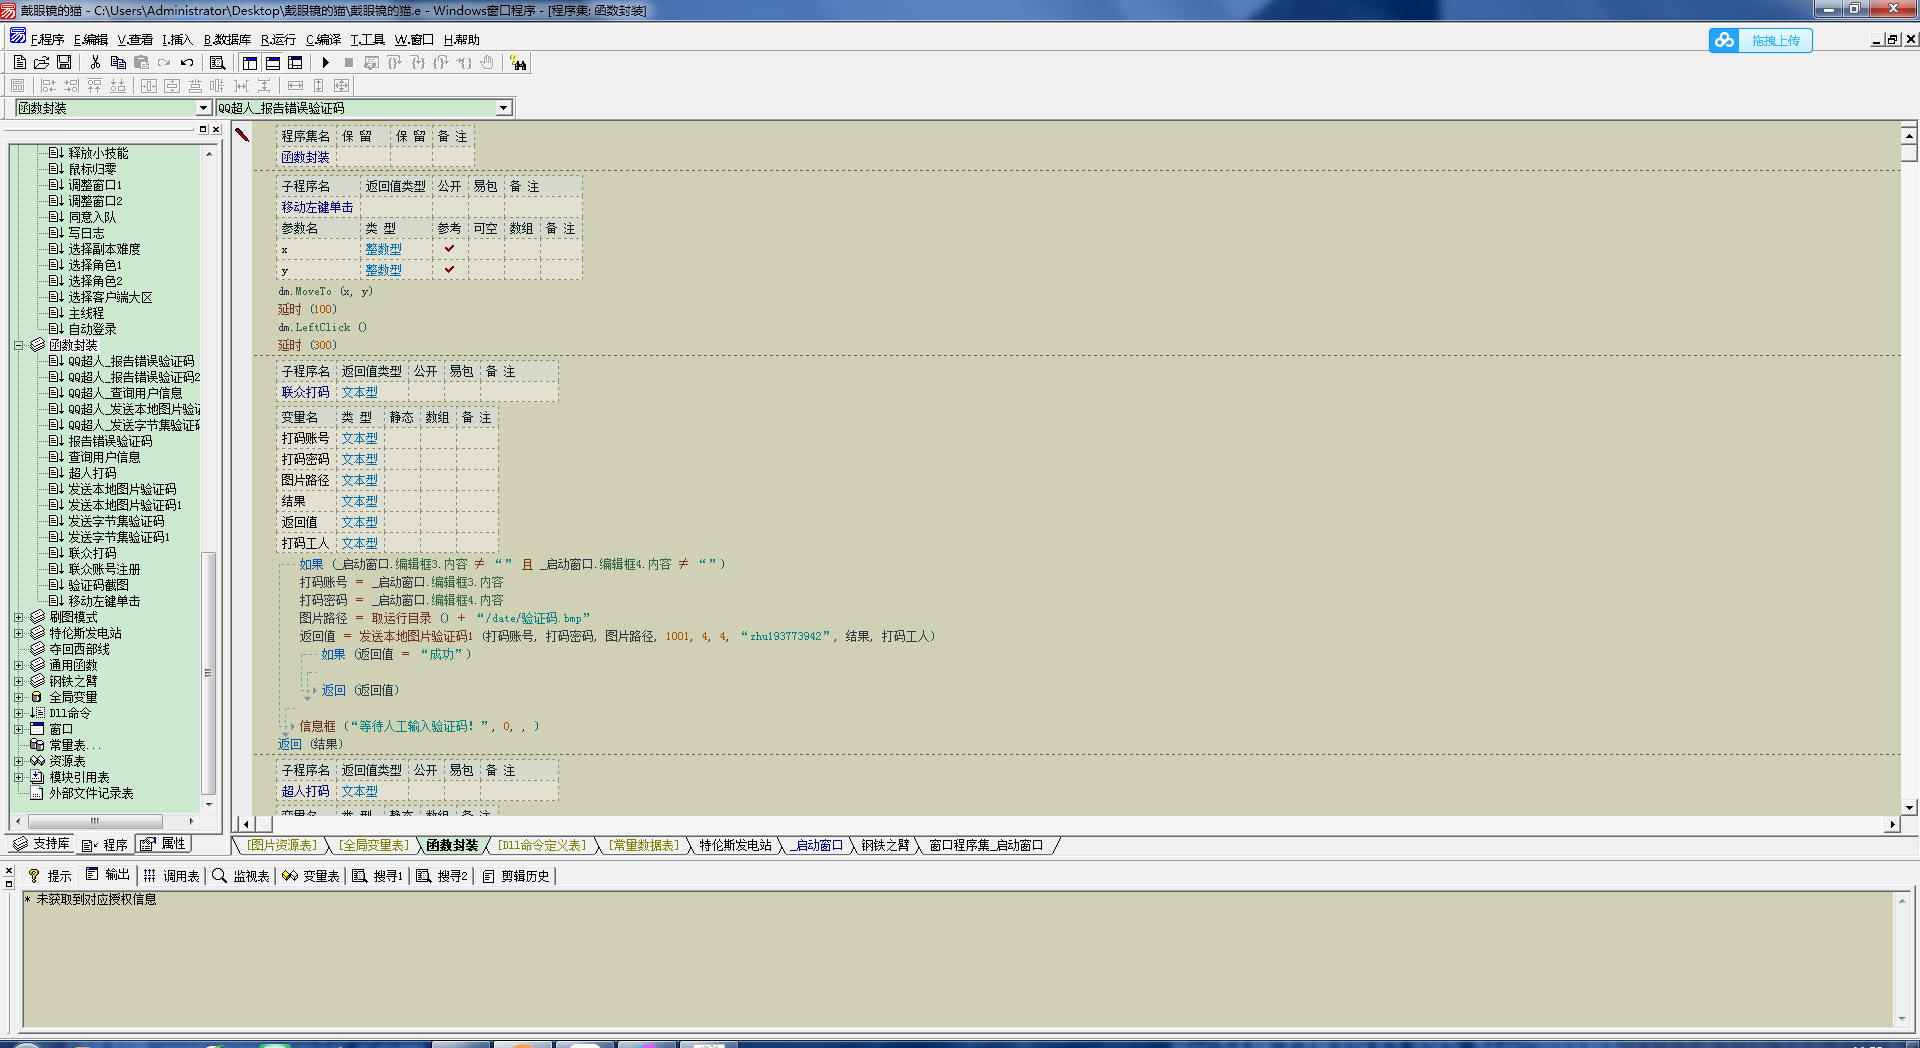Toggle the 参考 checkmark for parameter x
Image resolution: width=1920 pixels, height=1048 pixels.
(x=449, y=249)
